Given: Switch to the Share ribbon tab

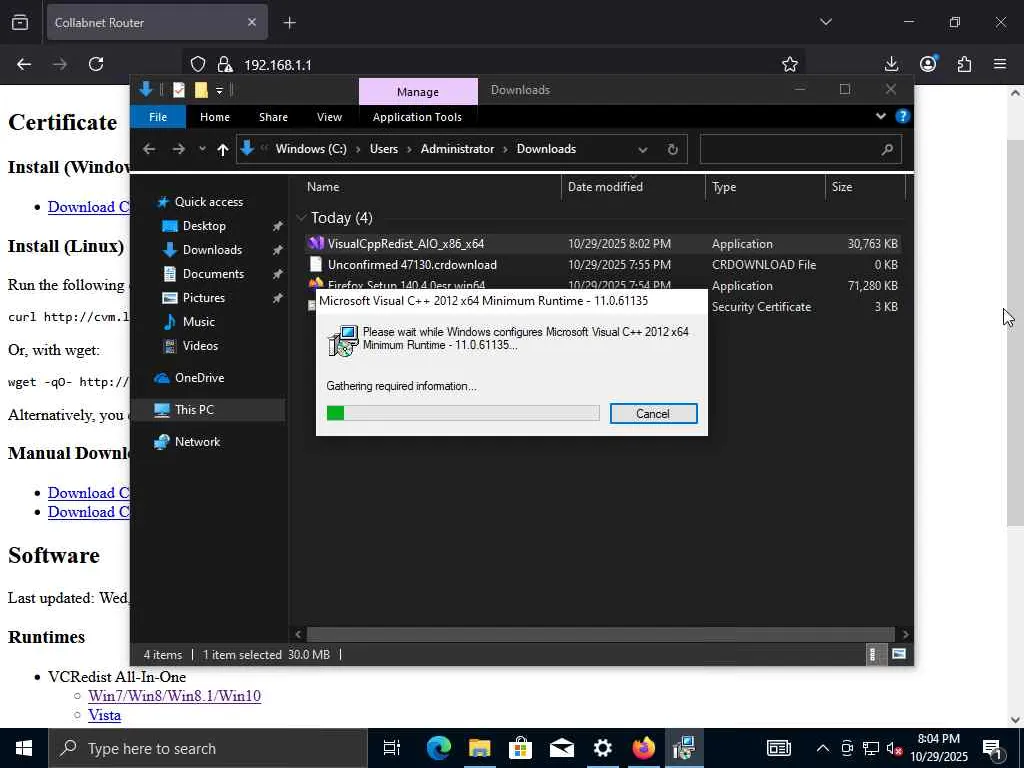Looking at the screenshot, I should click(x=273, y=117).
